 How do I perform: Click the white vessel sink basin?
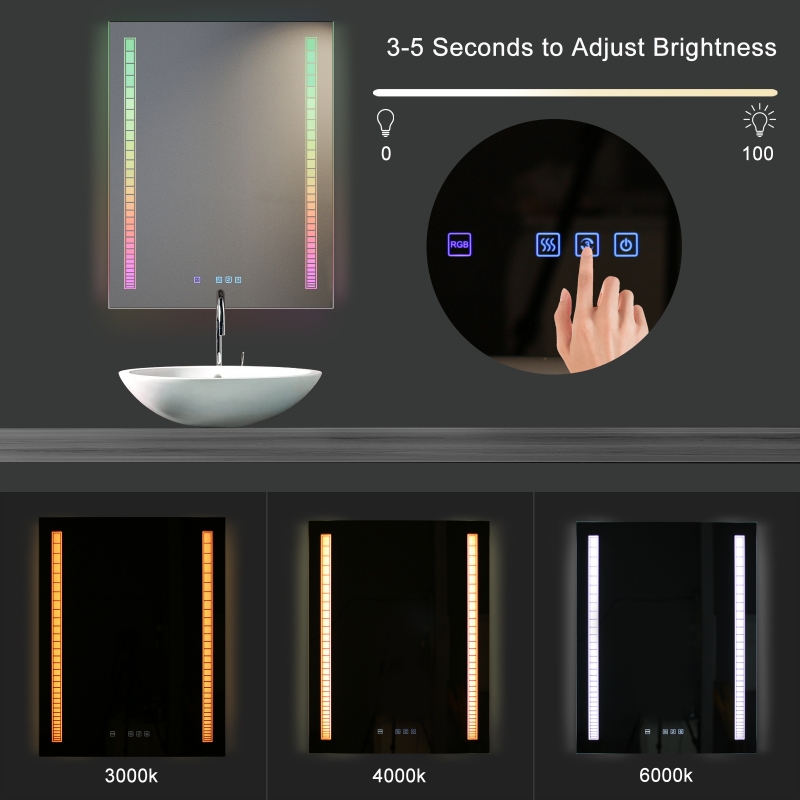(220, 395)
